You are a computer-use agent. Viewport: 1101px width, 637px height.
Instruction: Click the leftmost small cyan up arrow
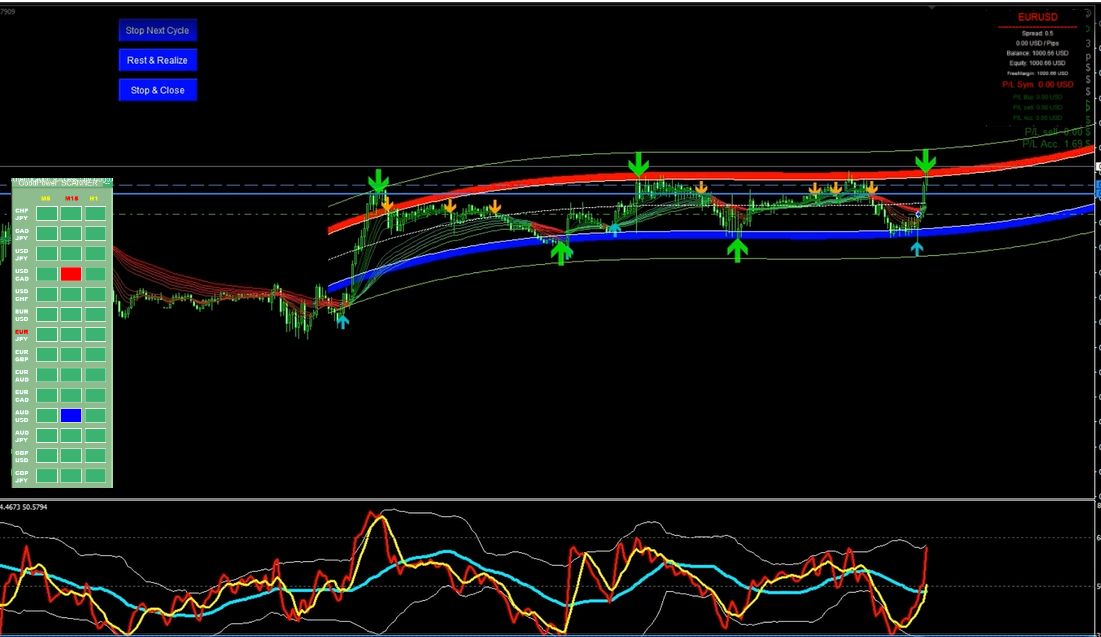[x=342, y=322]
